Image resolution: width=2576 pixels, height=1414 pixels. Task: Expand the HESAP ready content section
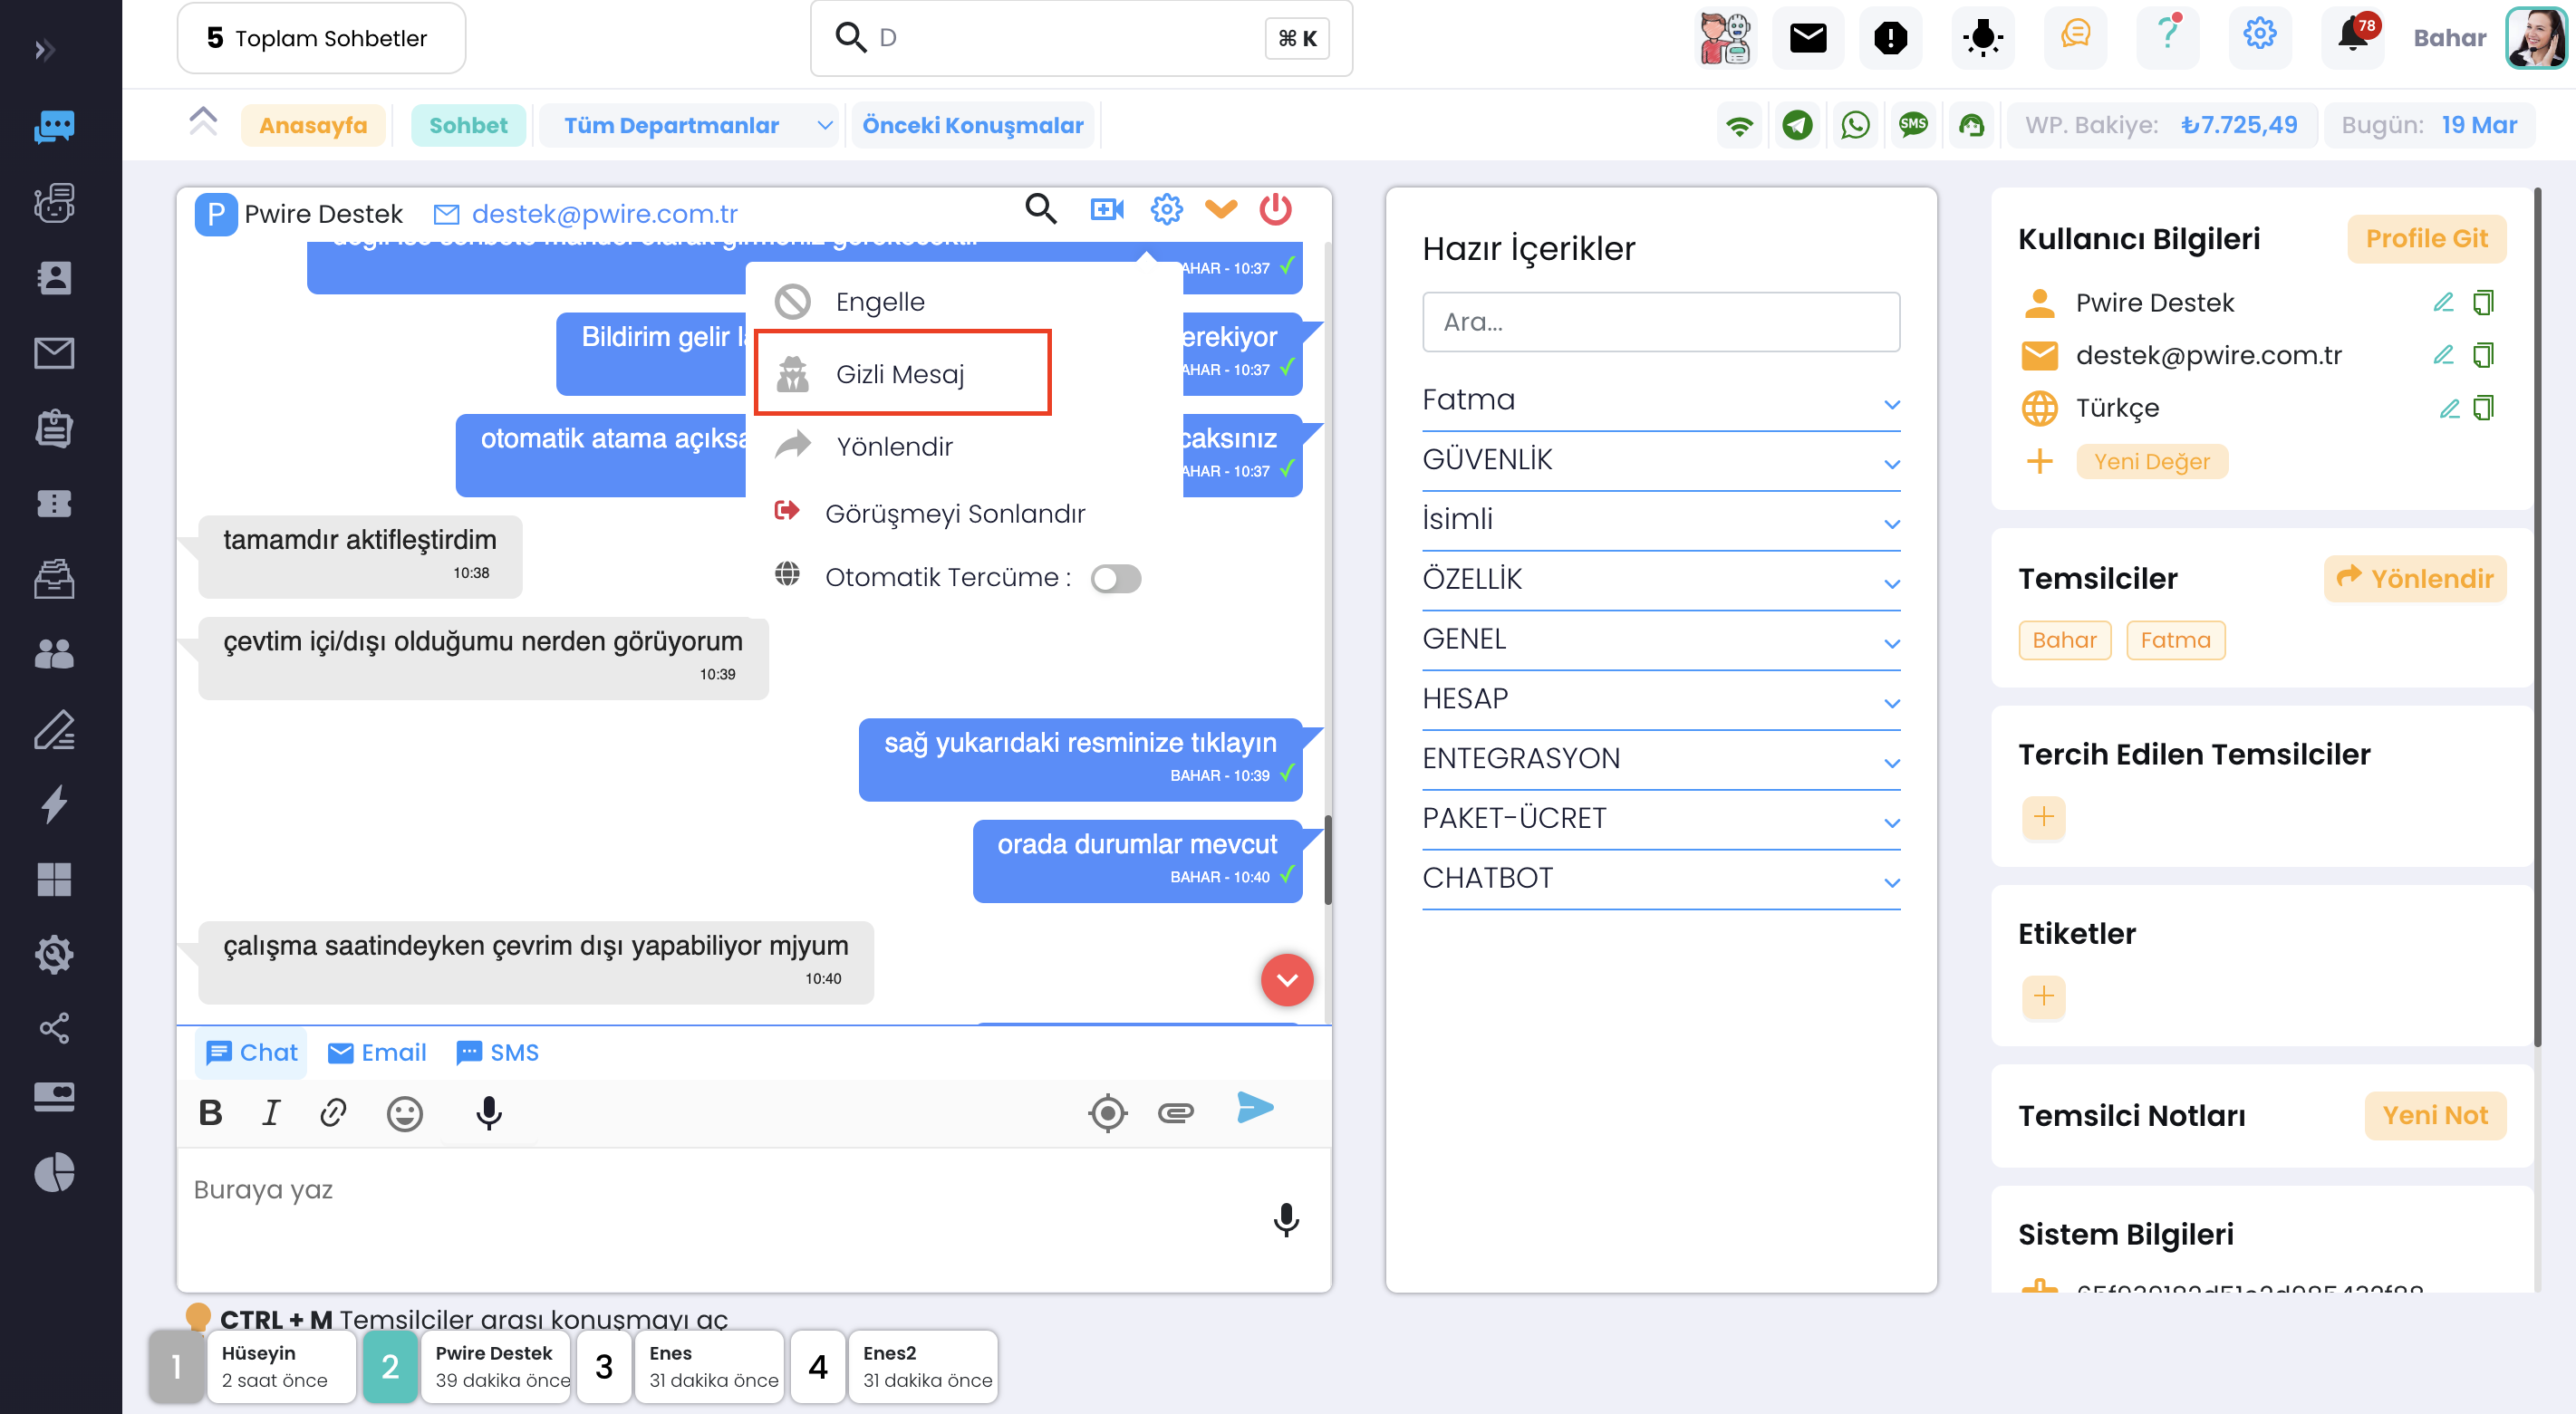1661,700
